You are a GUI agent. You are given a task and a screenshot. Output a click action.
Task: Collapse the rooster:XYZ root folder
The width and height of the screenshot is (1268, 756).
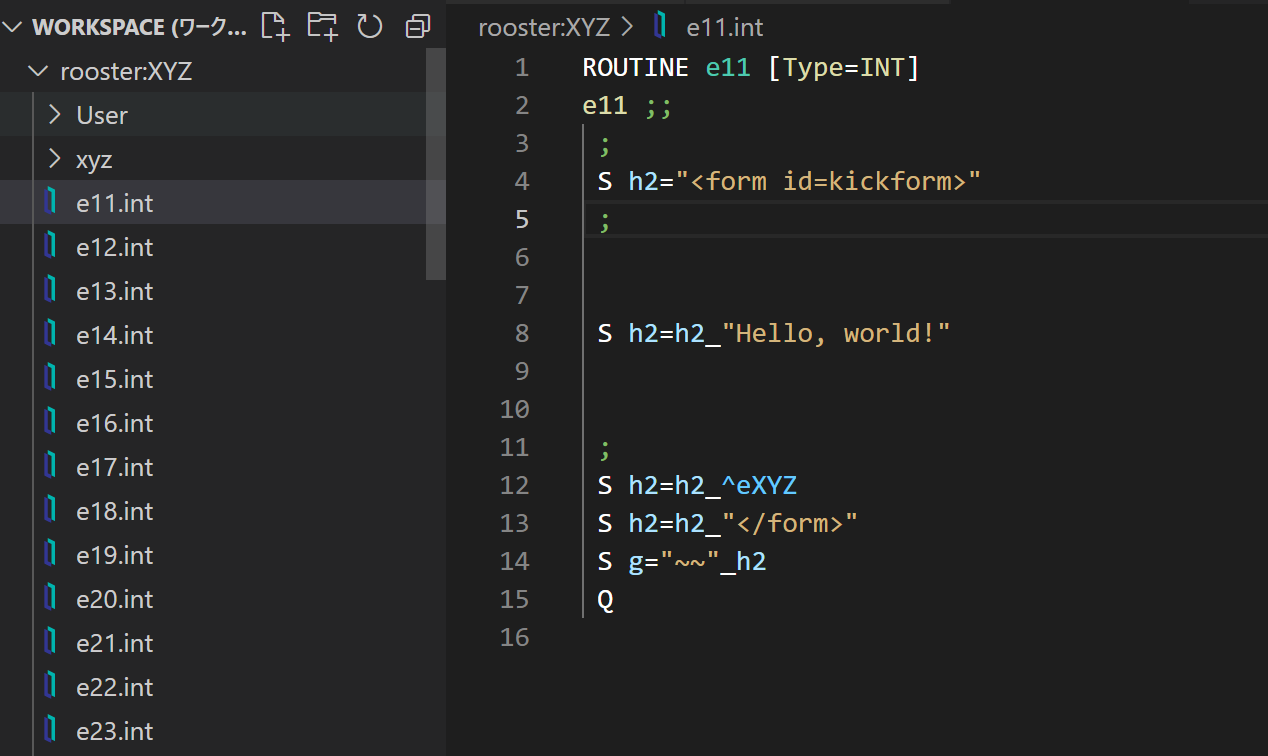click(x=39, y=71)
